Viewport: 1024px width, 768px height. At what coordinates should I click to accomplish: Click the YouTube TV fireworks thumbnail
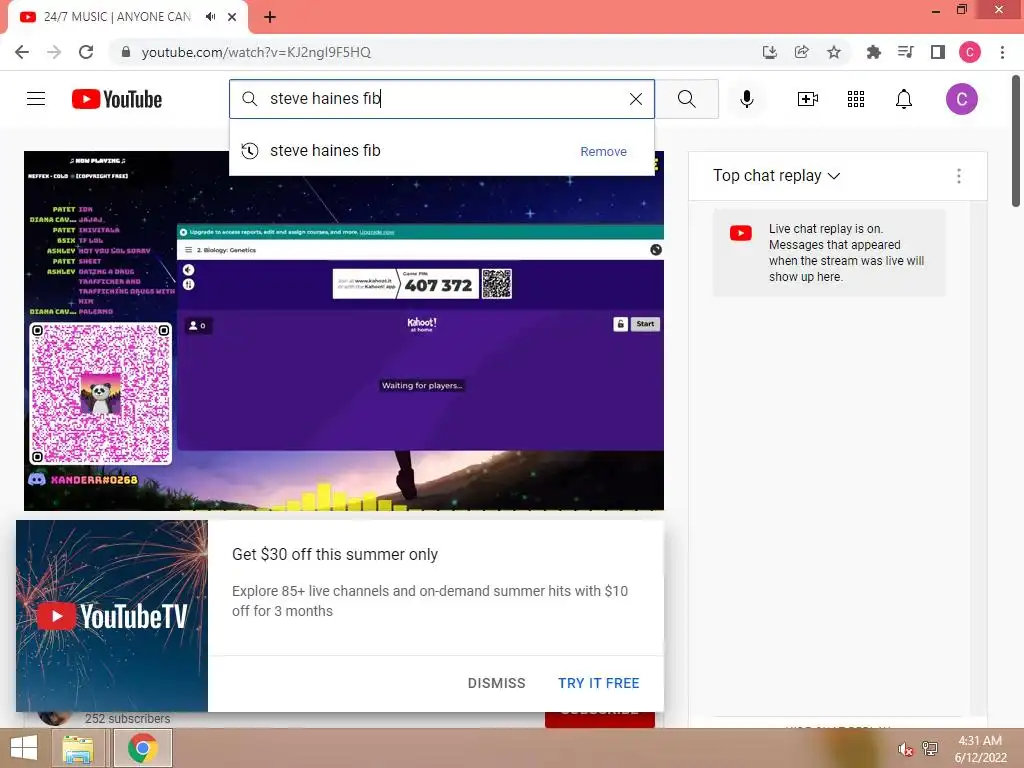[x=112, y=616]
